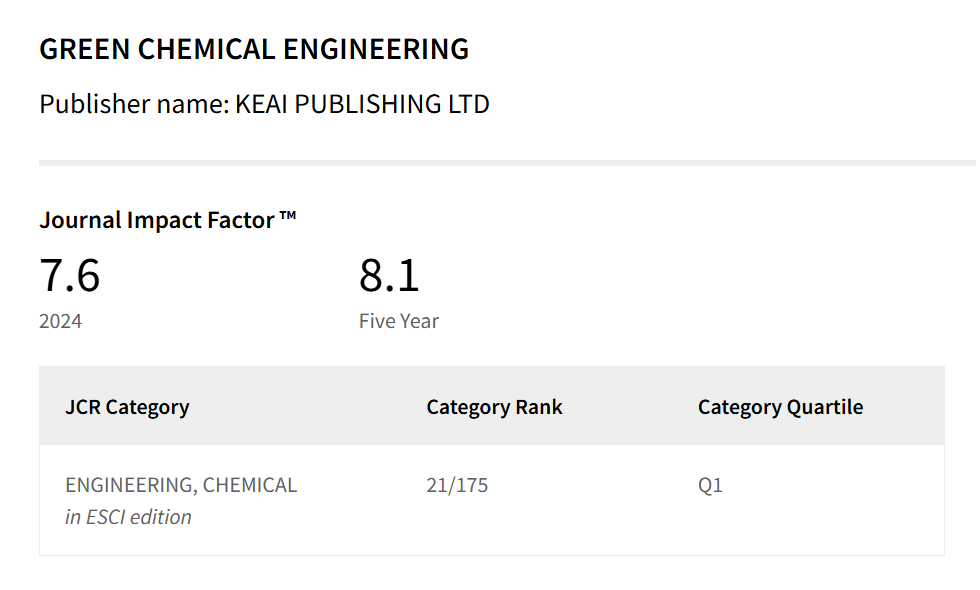Click the word CHEMICAL in category cell
This screenshot has height=590, width=980.
[250, 486]
